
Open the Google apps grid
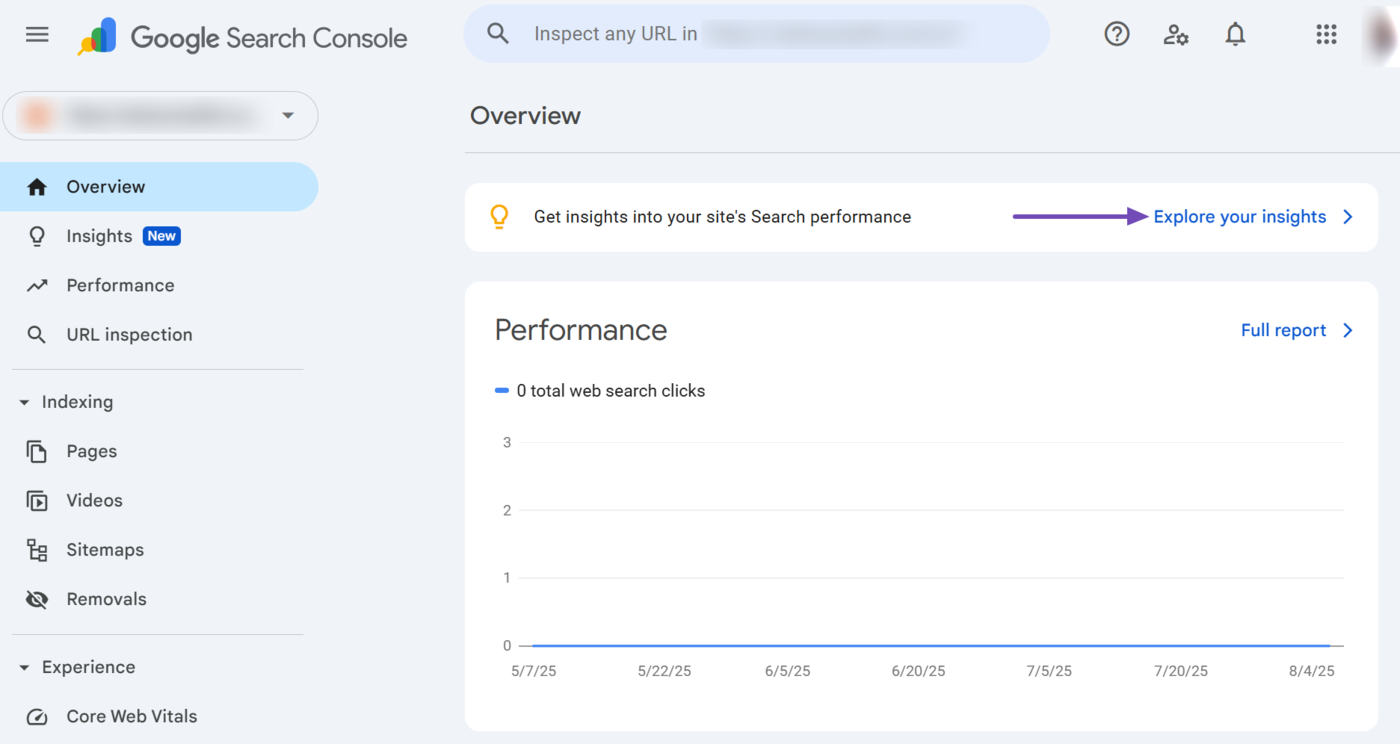click(x=1326, y=35)
